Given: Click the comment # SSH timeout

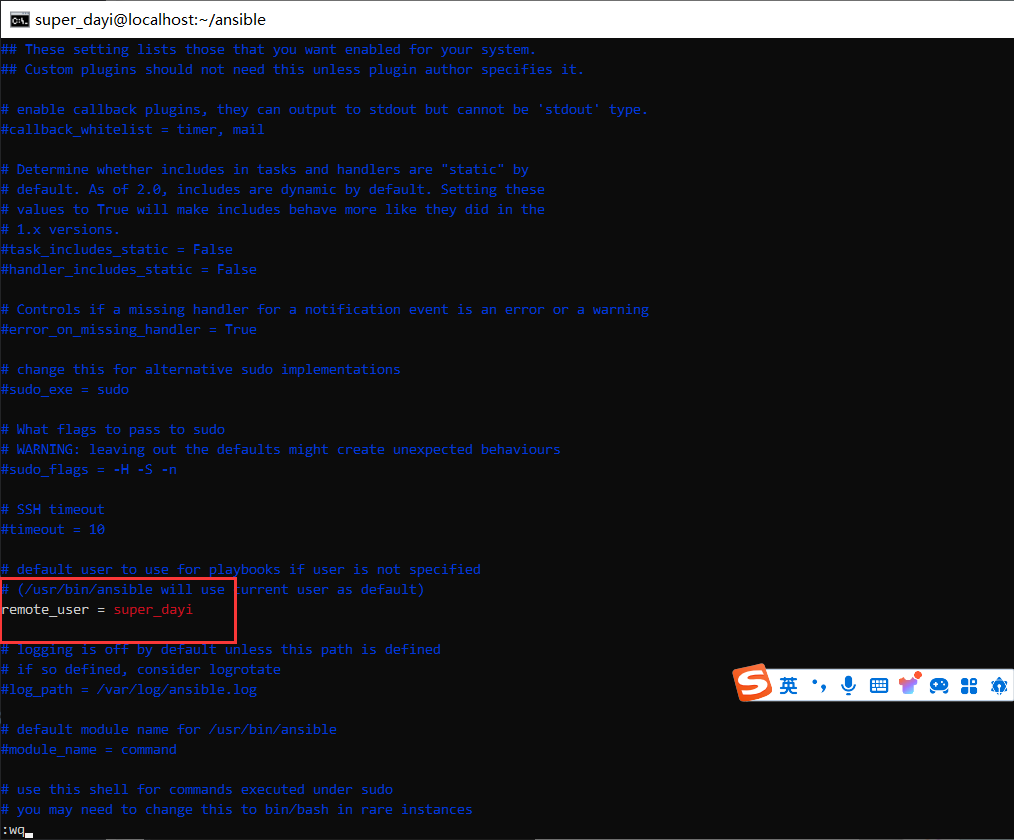Looking at the screenshot, I should click(53, 510).
